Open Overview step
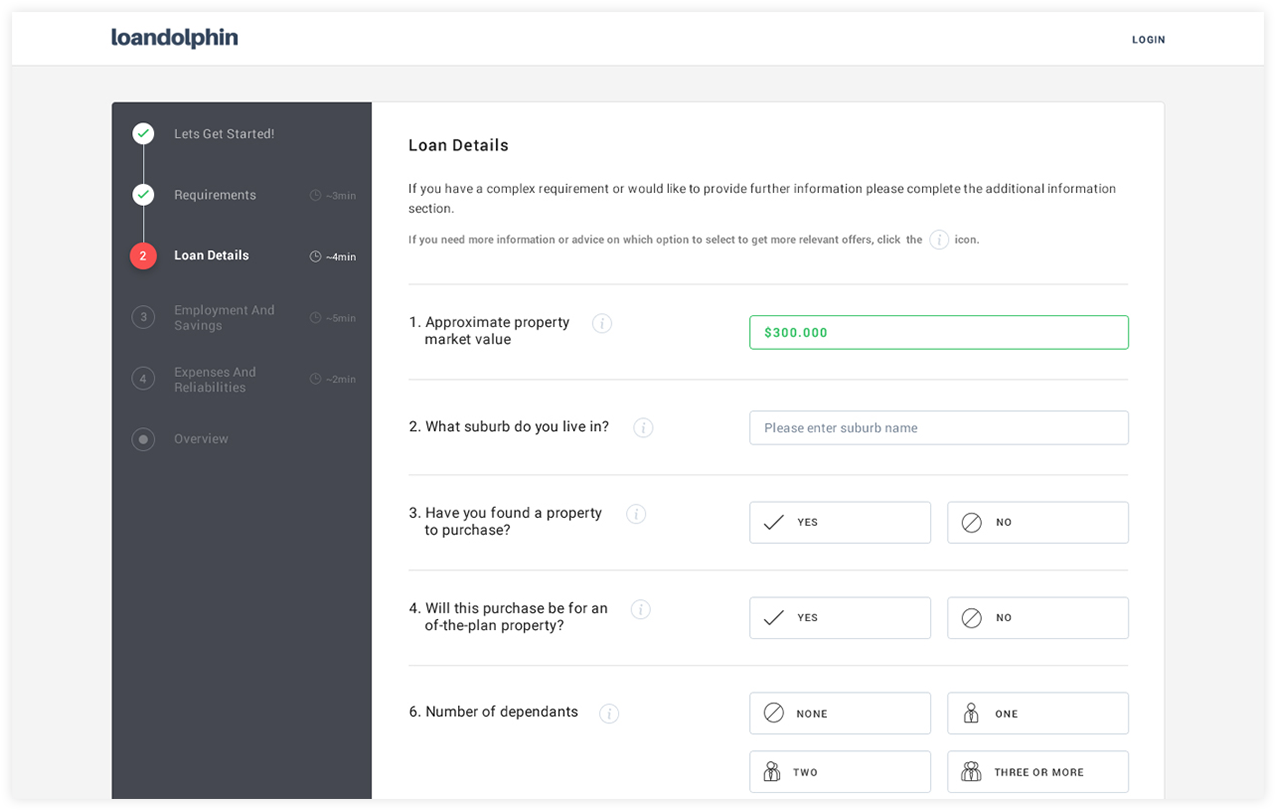Viewport: 1277px width, 812px height. click(201, 439)
